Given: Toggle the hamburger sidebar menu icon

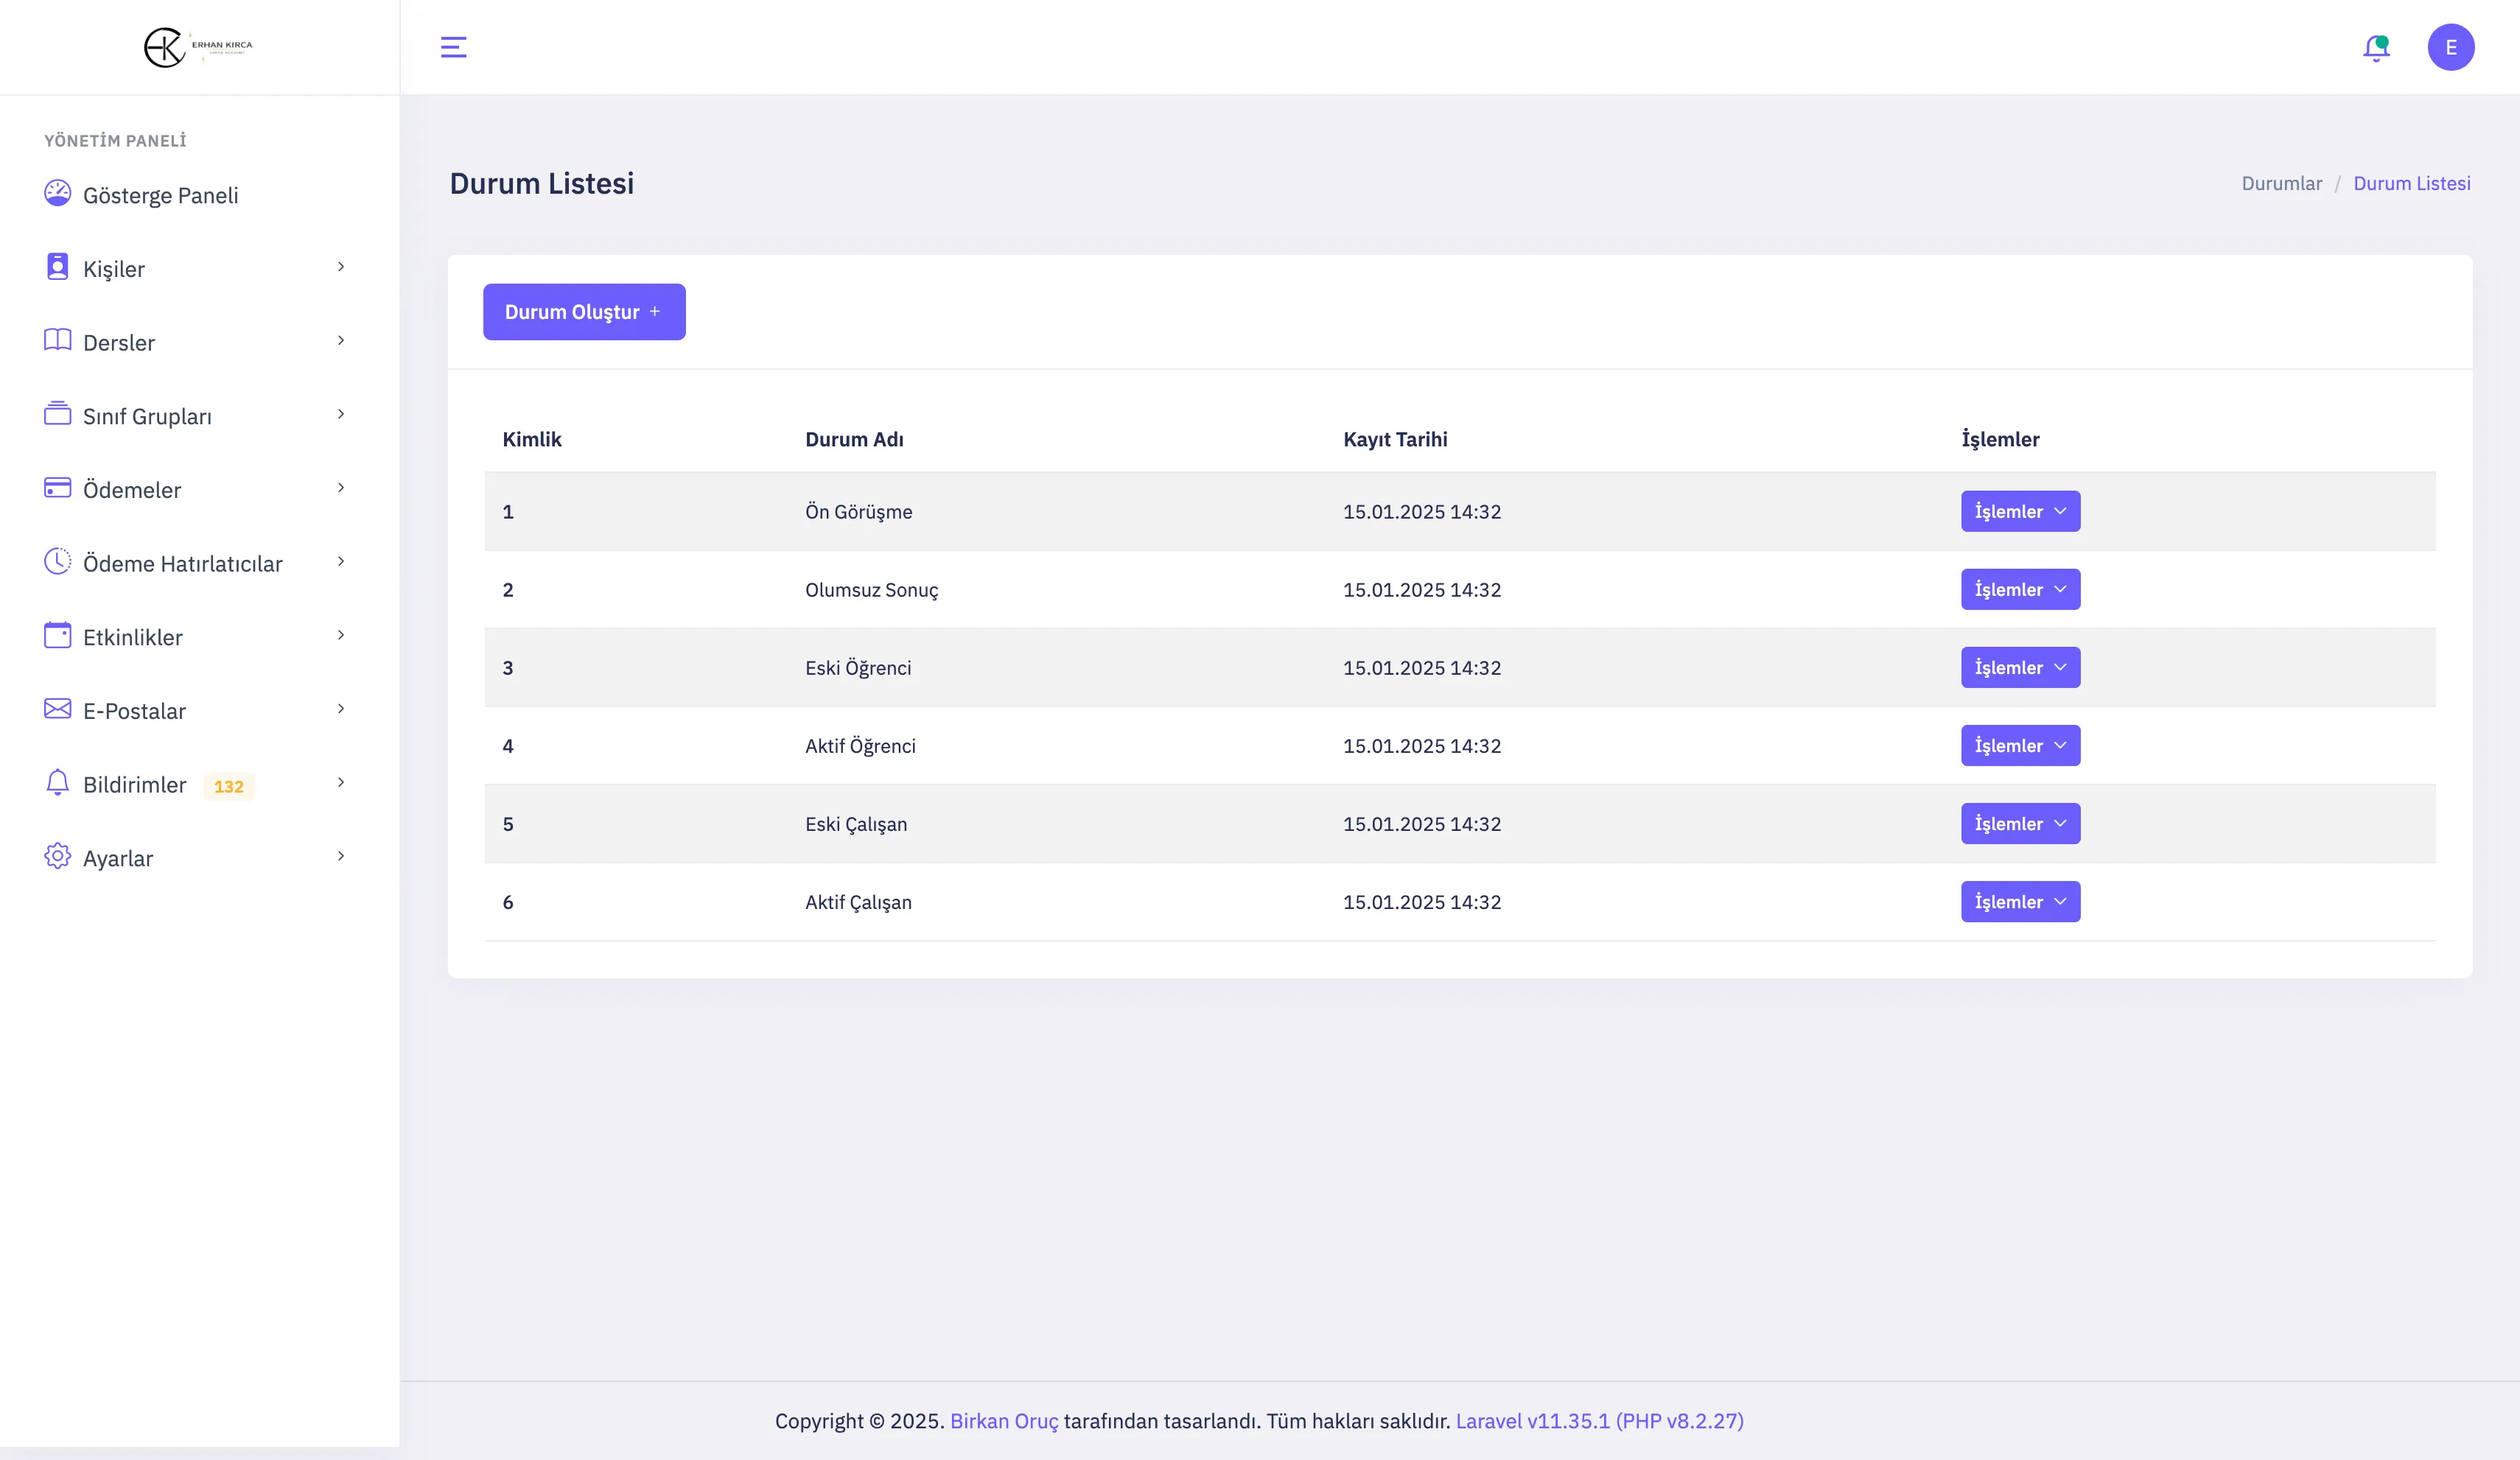Looking at the screenshot, I should tap(453, 47).
